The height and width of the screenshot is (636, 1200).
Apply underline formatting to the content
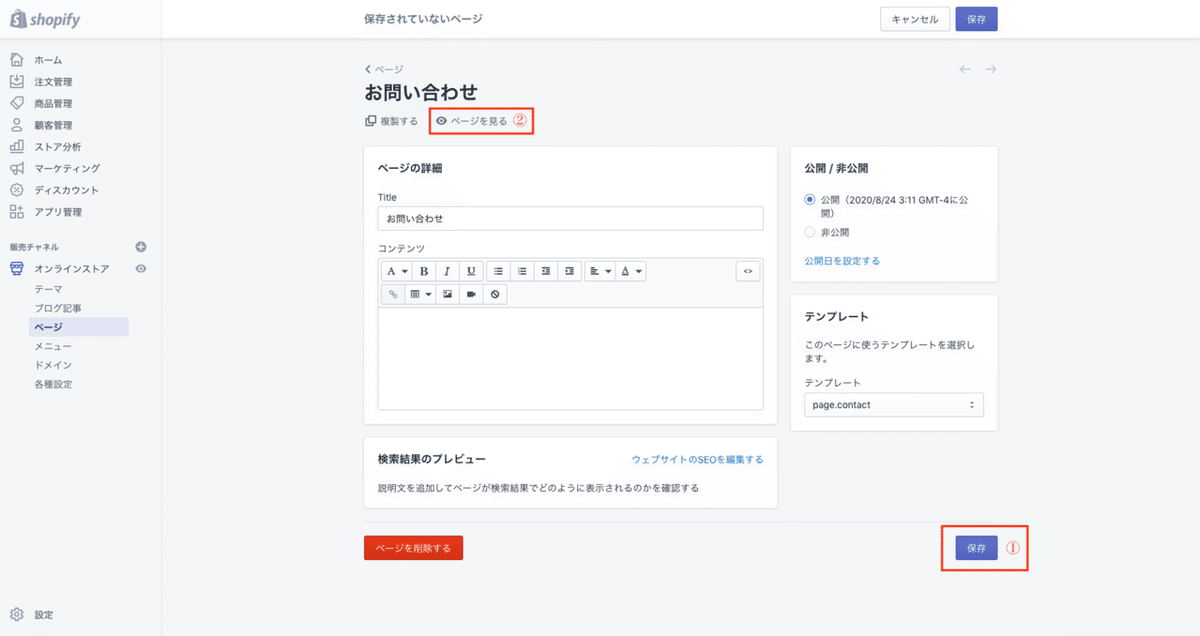click(x=470, y=270)
